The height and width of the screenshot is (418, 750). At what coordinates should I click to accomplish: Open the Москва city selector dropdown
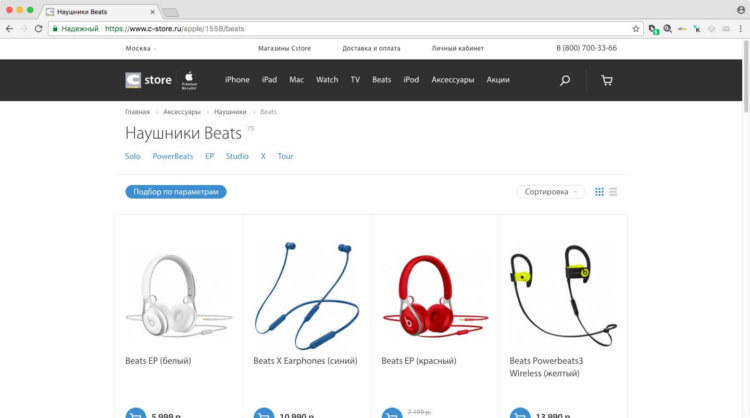[141, 48]
